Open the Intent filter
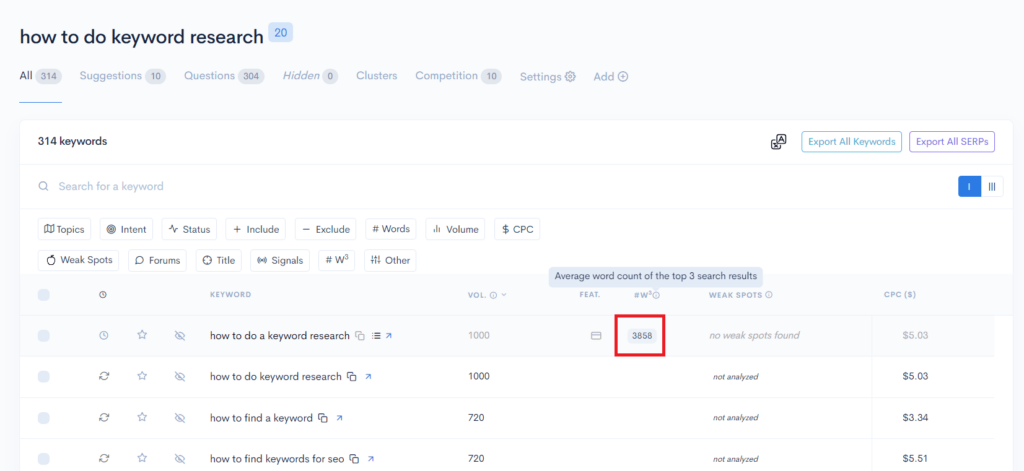1024x471 pixels. tap(126, 229)
